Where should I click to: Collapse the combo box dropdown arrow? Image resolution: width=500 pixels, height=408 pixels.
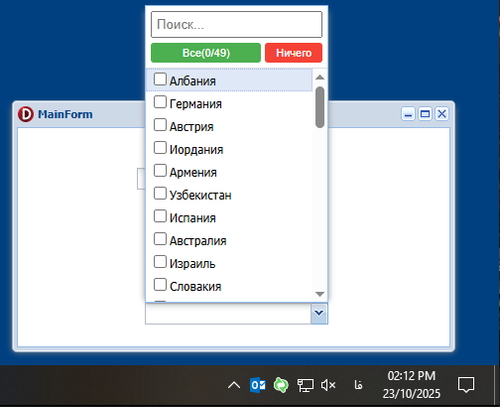[319, 313]
